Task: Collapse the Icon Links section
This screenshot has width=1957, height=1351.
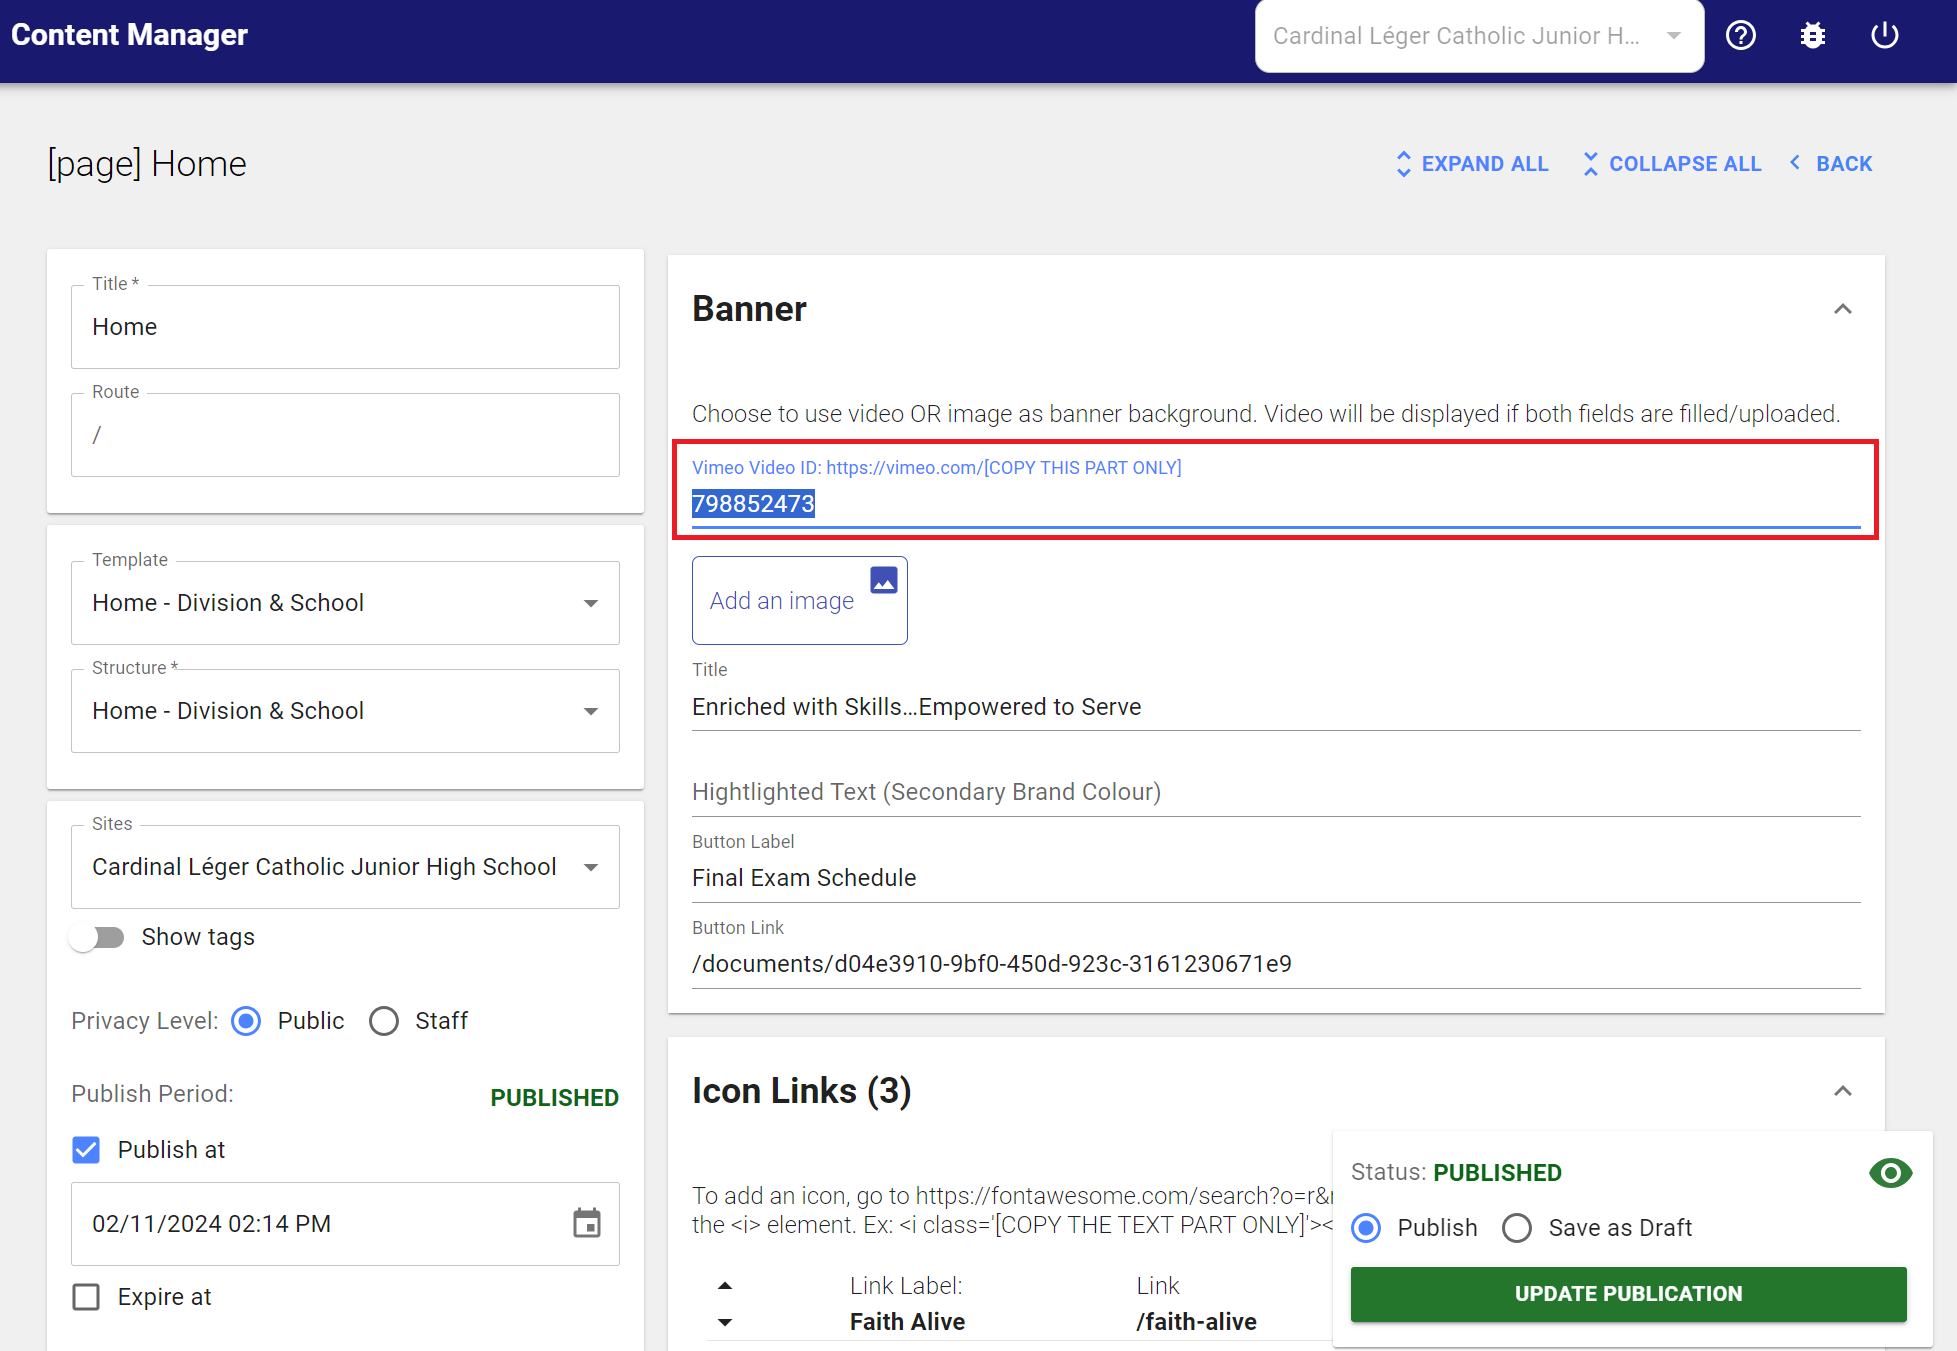Action: pyautogui.click(x=1843, y=1091)
